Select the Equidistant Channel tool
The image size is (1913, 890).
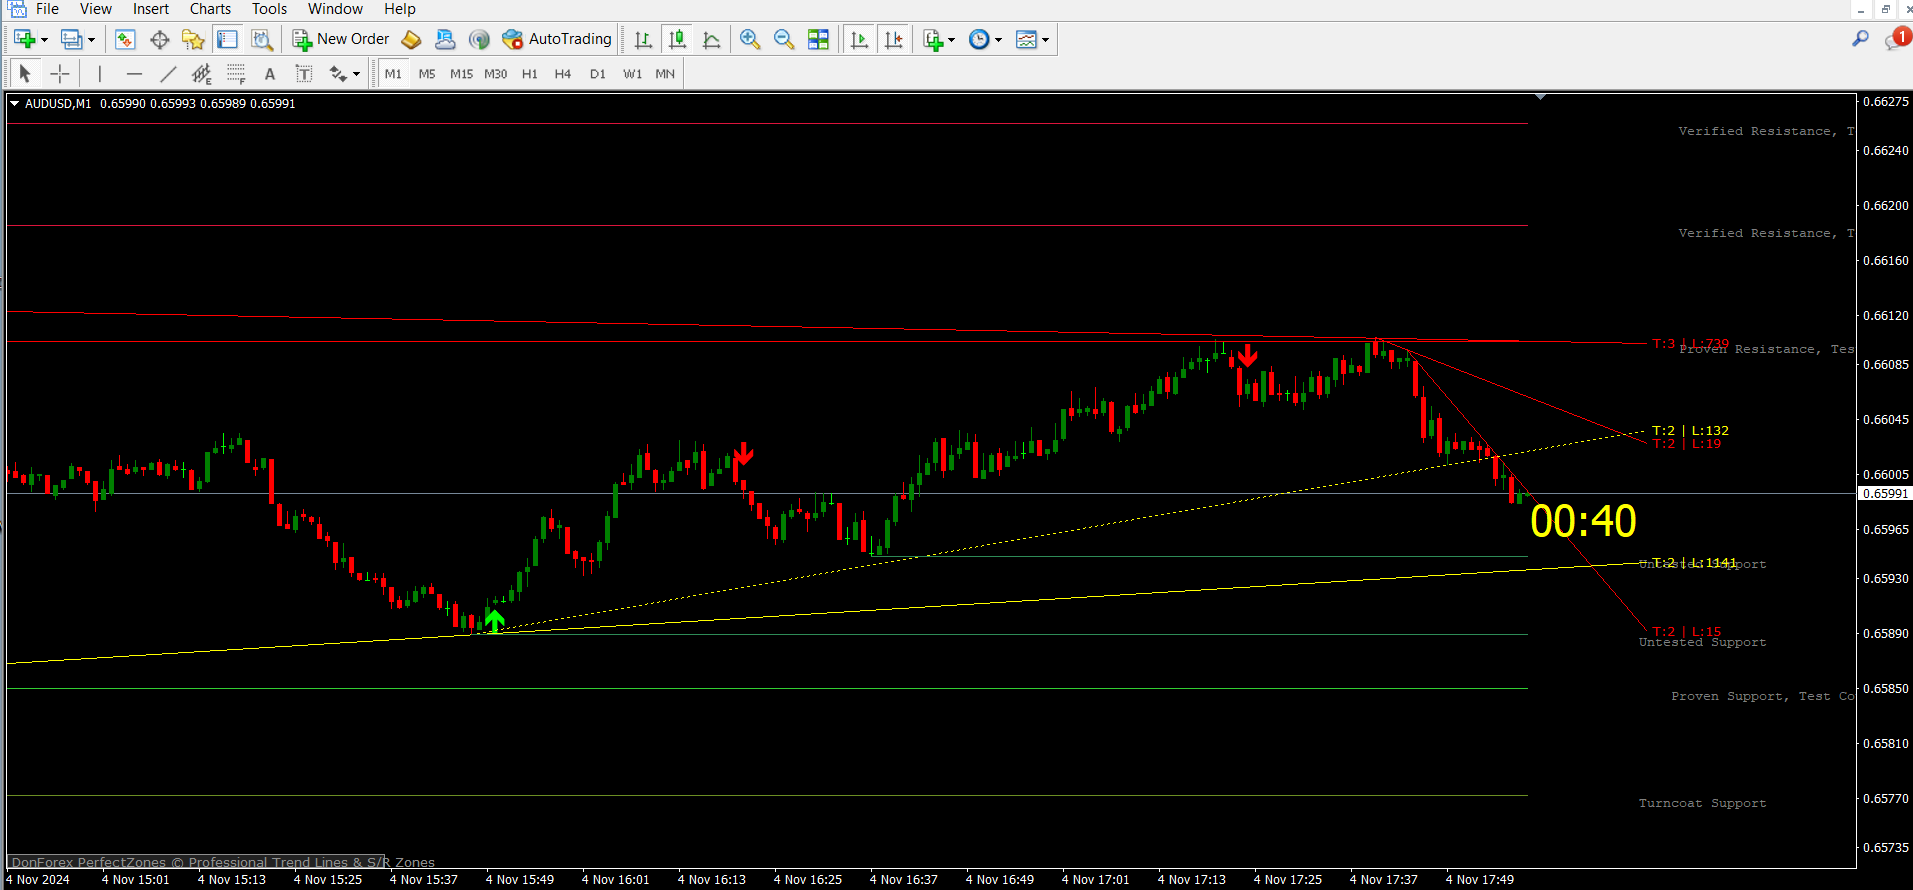click(202, 73)
